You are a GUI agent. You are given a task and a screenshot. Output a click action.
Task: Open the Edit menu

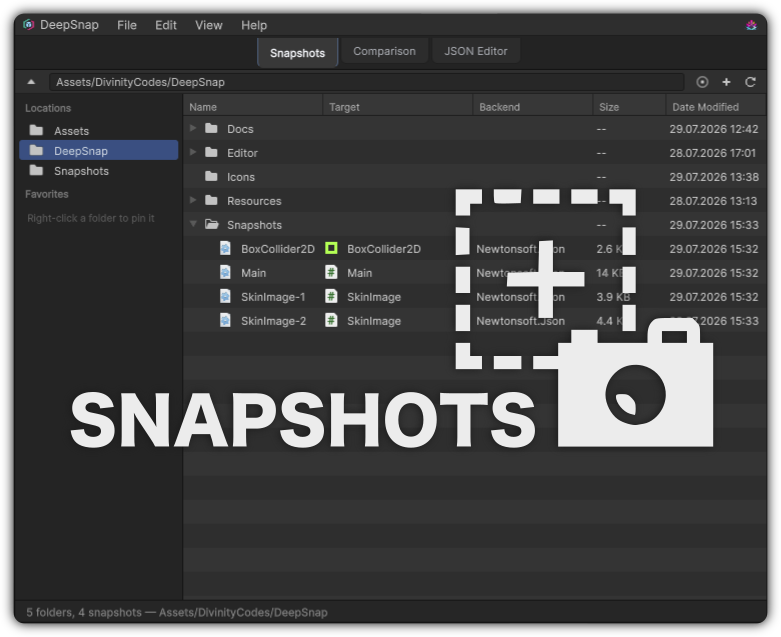(x=166, y=25)
